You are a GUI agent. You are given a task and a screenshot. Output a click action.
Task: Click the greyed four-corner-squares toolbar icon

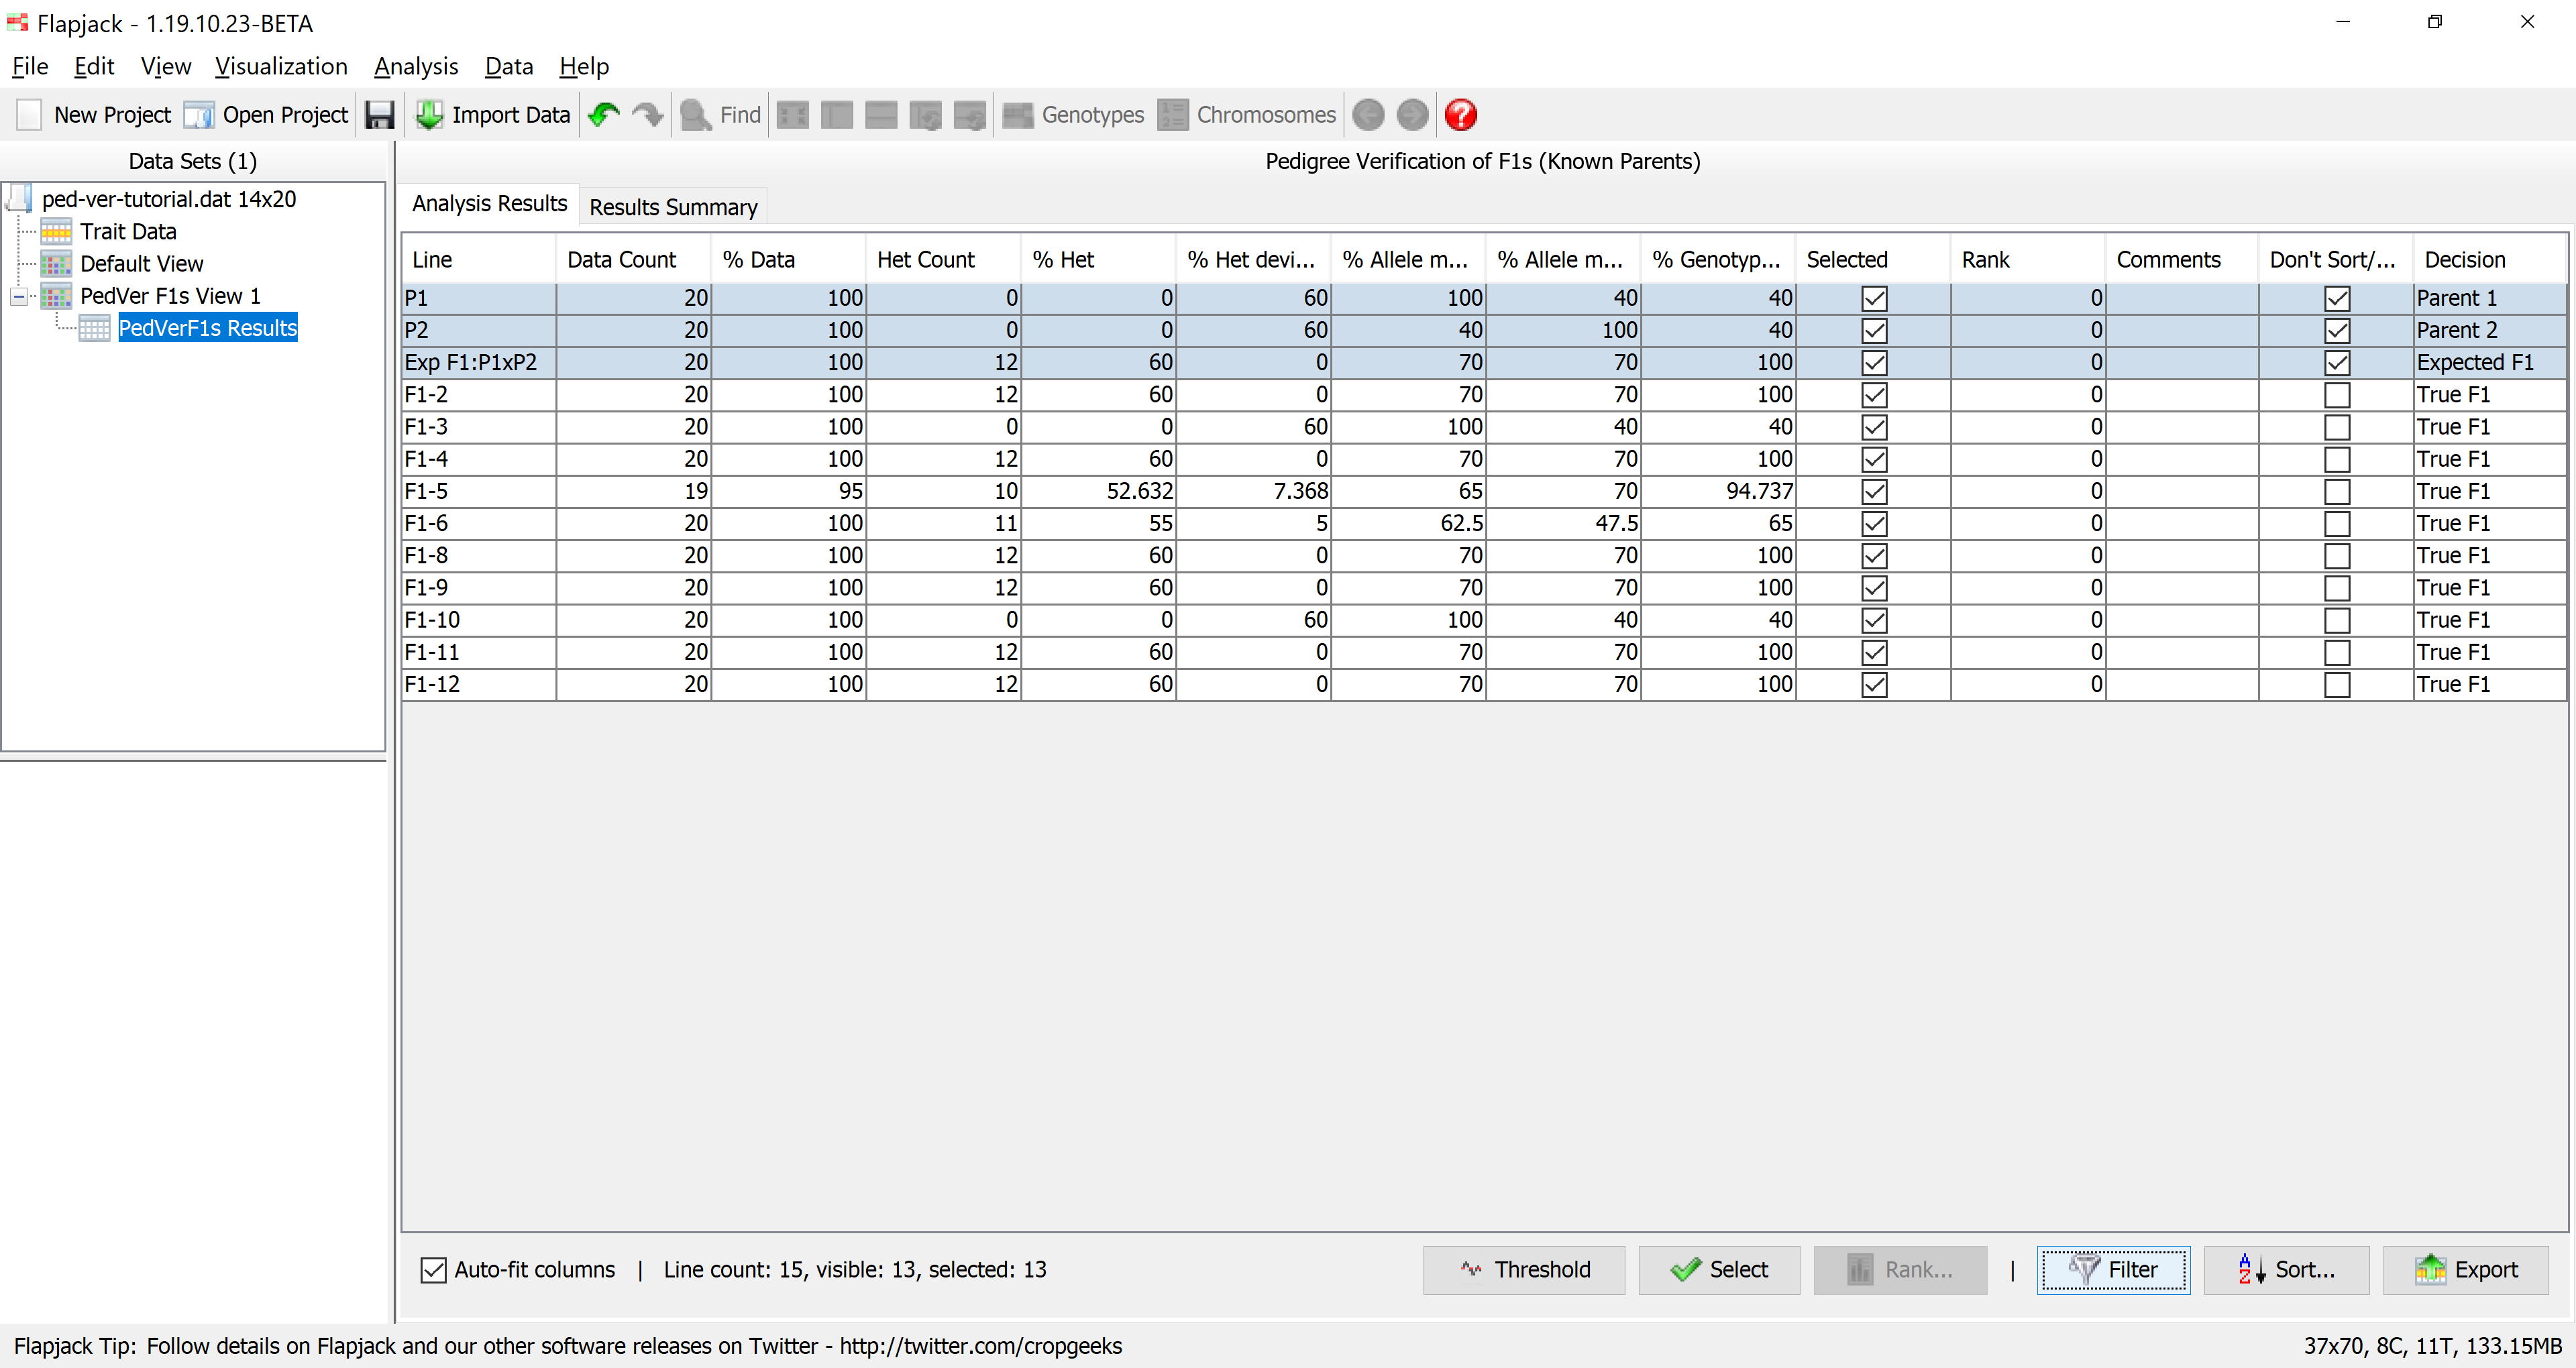click(x=793, y=115)
